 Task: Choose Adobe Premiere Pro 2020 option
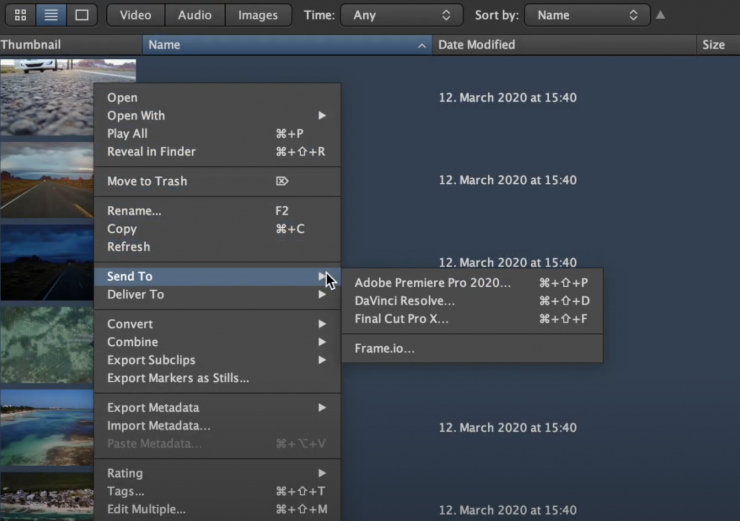(432, 283)
